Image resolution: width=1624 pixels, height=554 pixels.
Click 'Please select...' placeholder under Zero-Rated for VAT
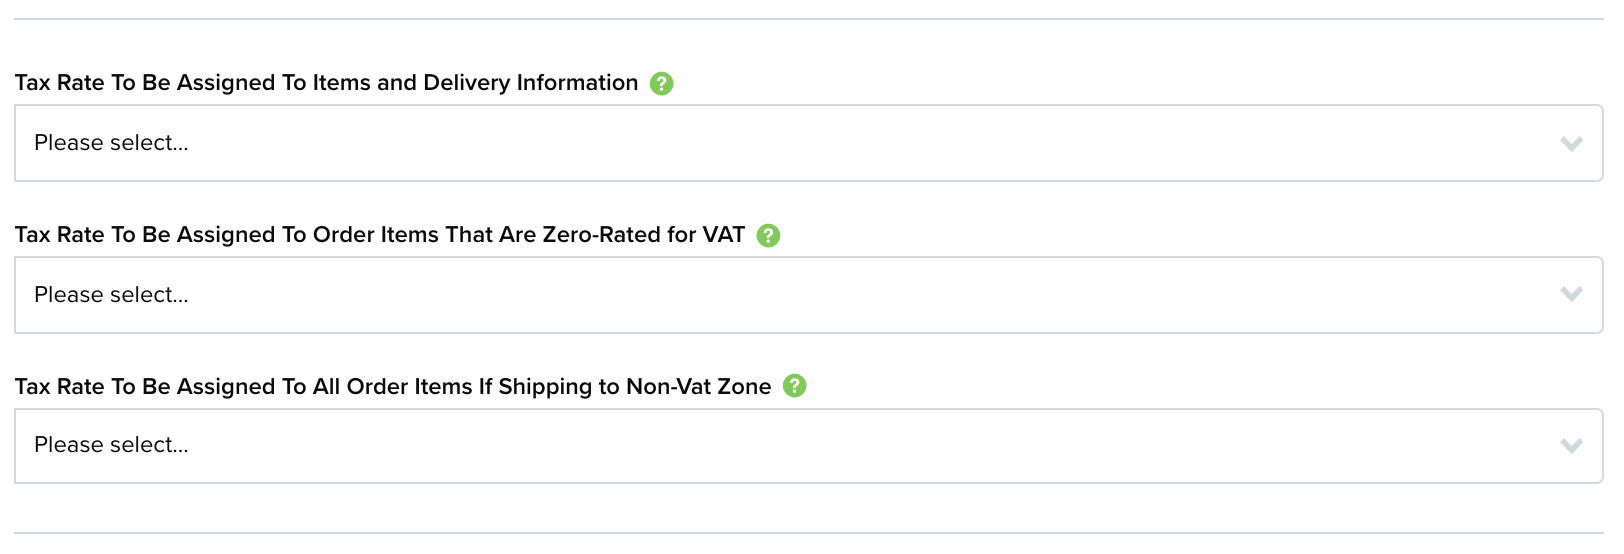coord(111,295)
